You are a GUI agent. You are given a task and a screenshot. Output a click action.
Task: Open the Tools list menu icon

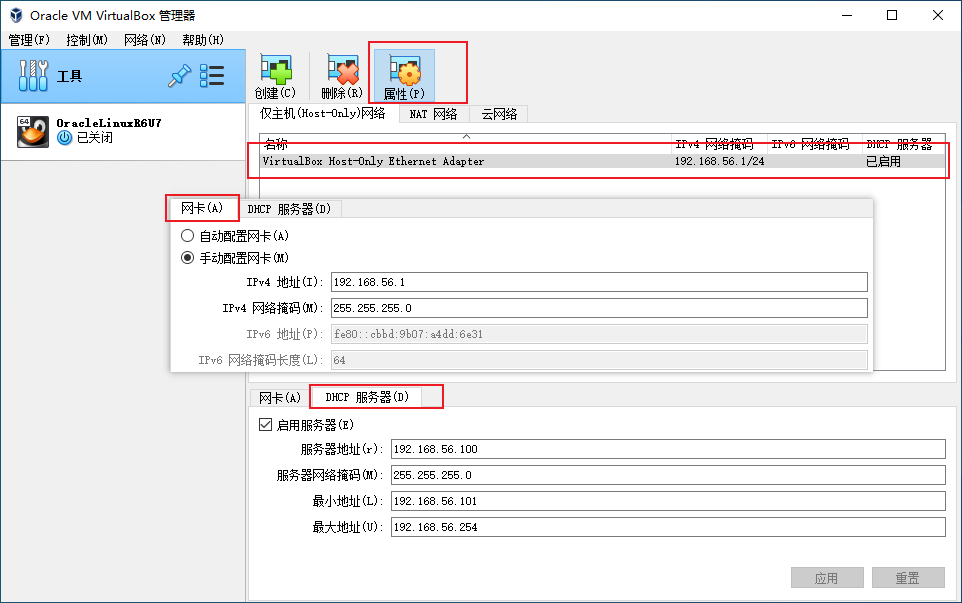[x=212, y=76]
